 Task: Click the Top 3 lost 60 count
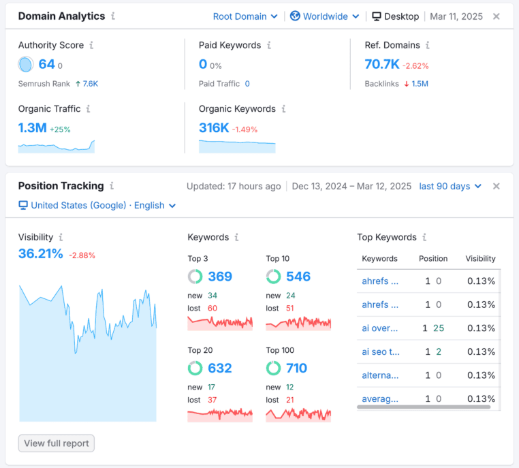point(212,308)
